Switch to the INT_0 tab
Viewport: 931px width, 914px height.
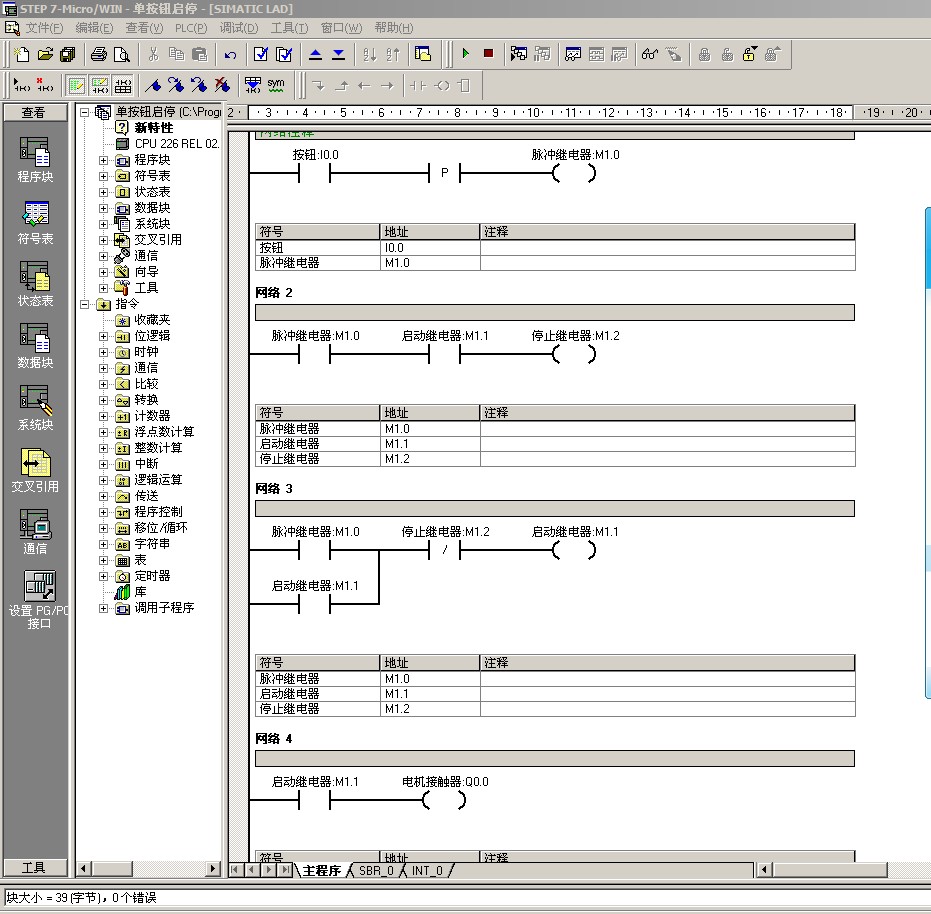427,871
